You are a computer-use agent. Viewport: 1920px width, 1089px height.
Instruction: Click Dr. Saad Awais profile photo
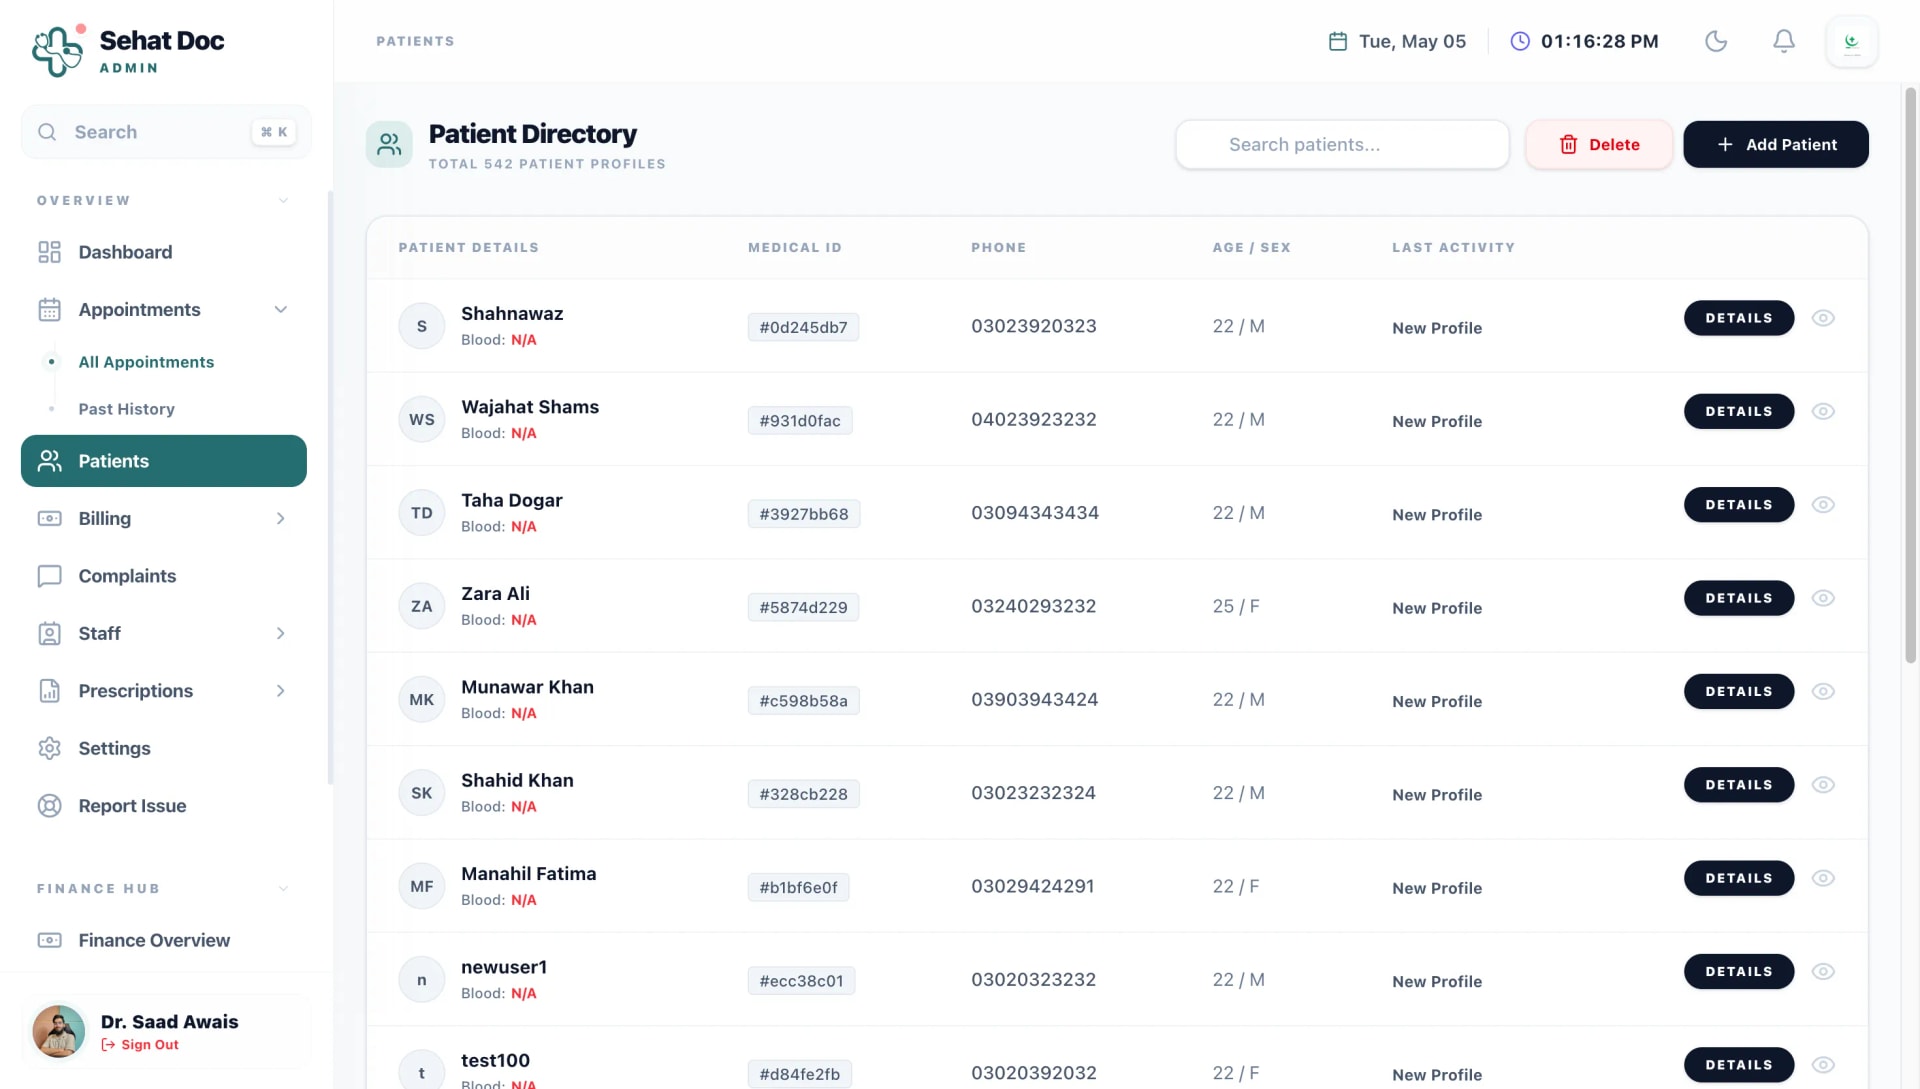pyautogui.click(x=58, y=1031)
